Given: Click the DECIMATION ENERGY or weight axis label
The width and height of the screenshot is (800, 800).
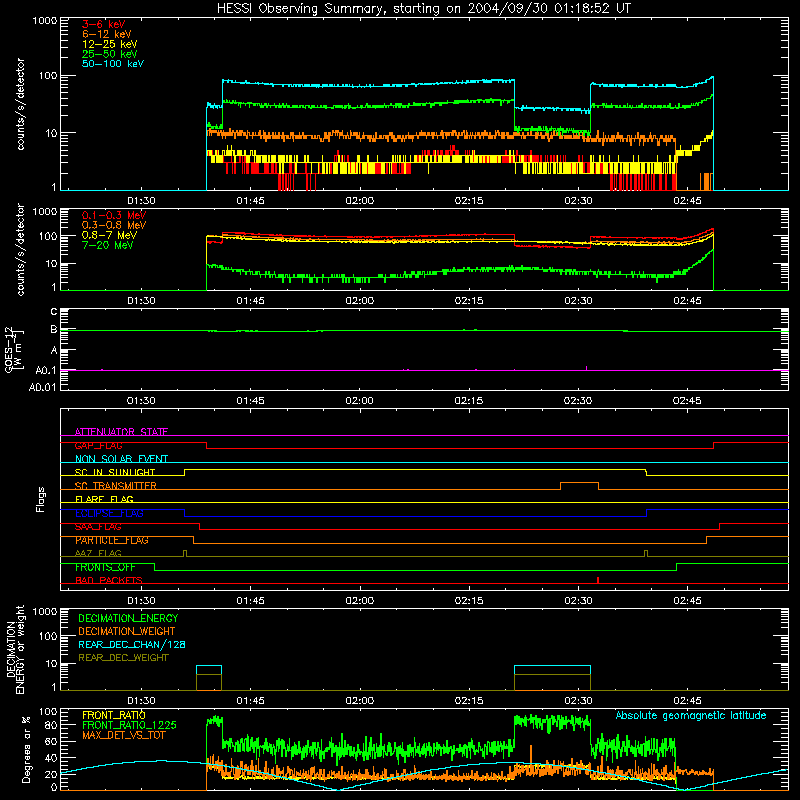Looking at the screenshot, I should click(15, 649).
